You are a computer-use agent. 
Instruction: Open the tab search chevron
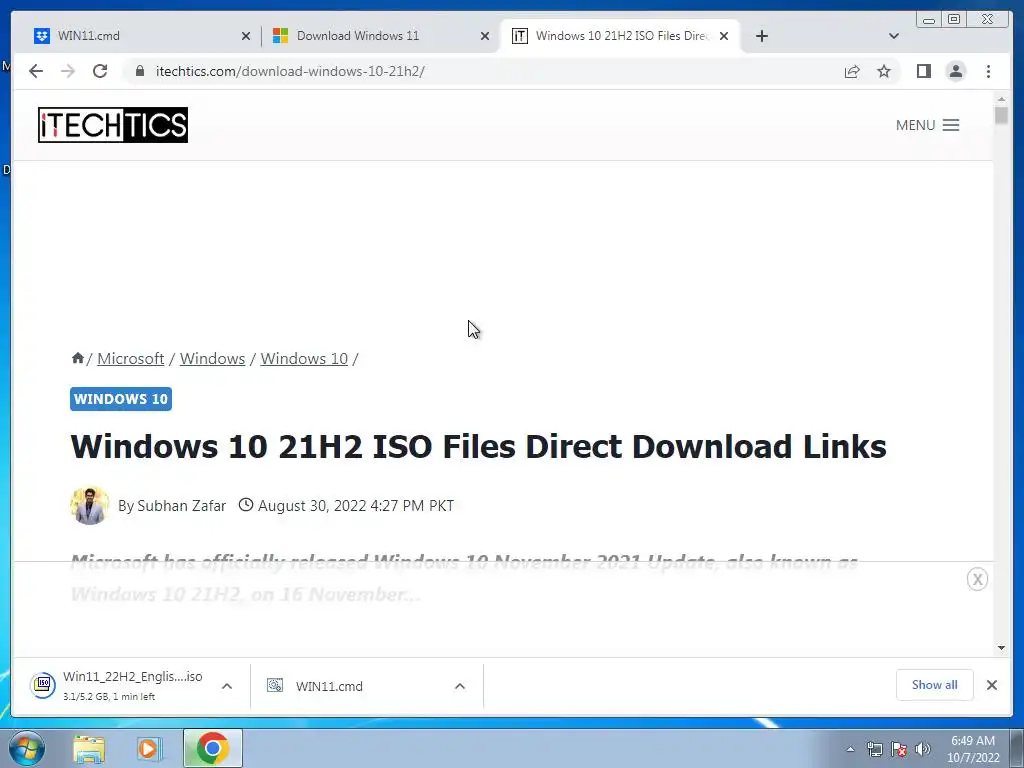(893, 36)
